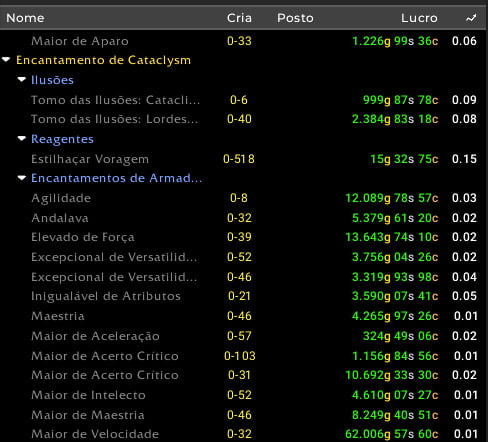488x442 pixels.
Task: Choose the Maior de Aceleração row
Action: click(x=244, y=336)
